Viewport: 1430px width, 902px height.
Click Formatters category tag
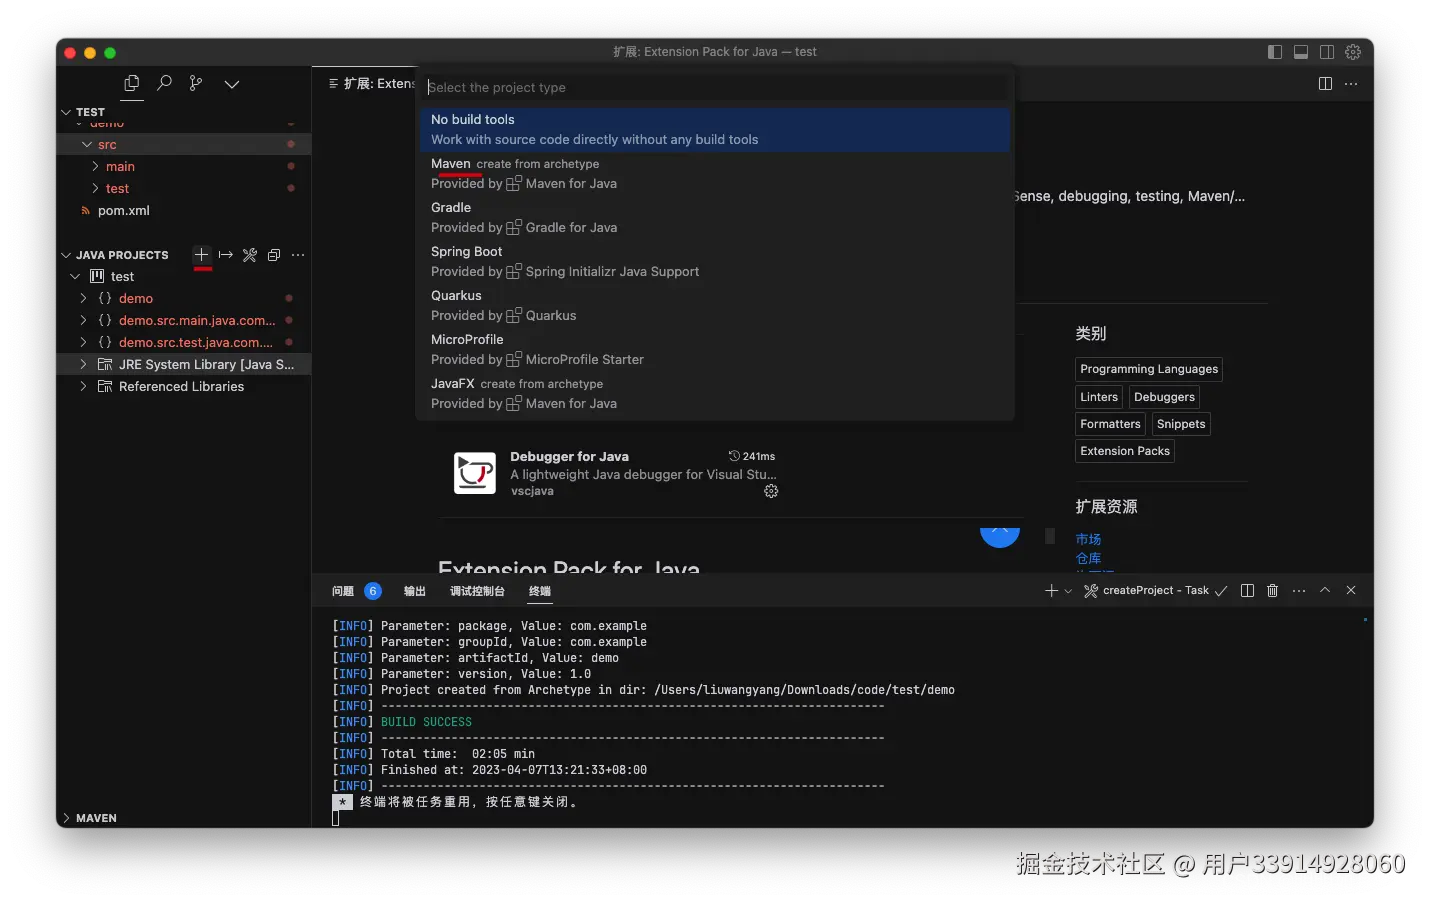click(x=1110, y=424)
